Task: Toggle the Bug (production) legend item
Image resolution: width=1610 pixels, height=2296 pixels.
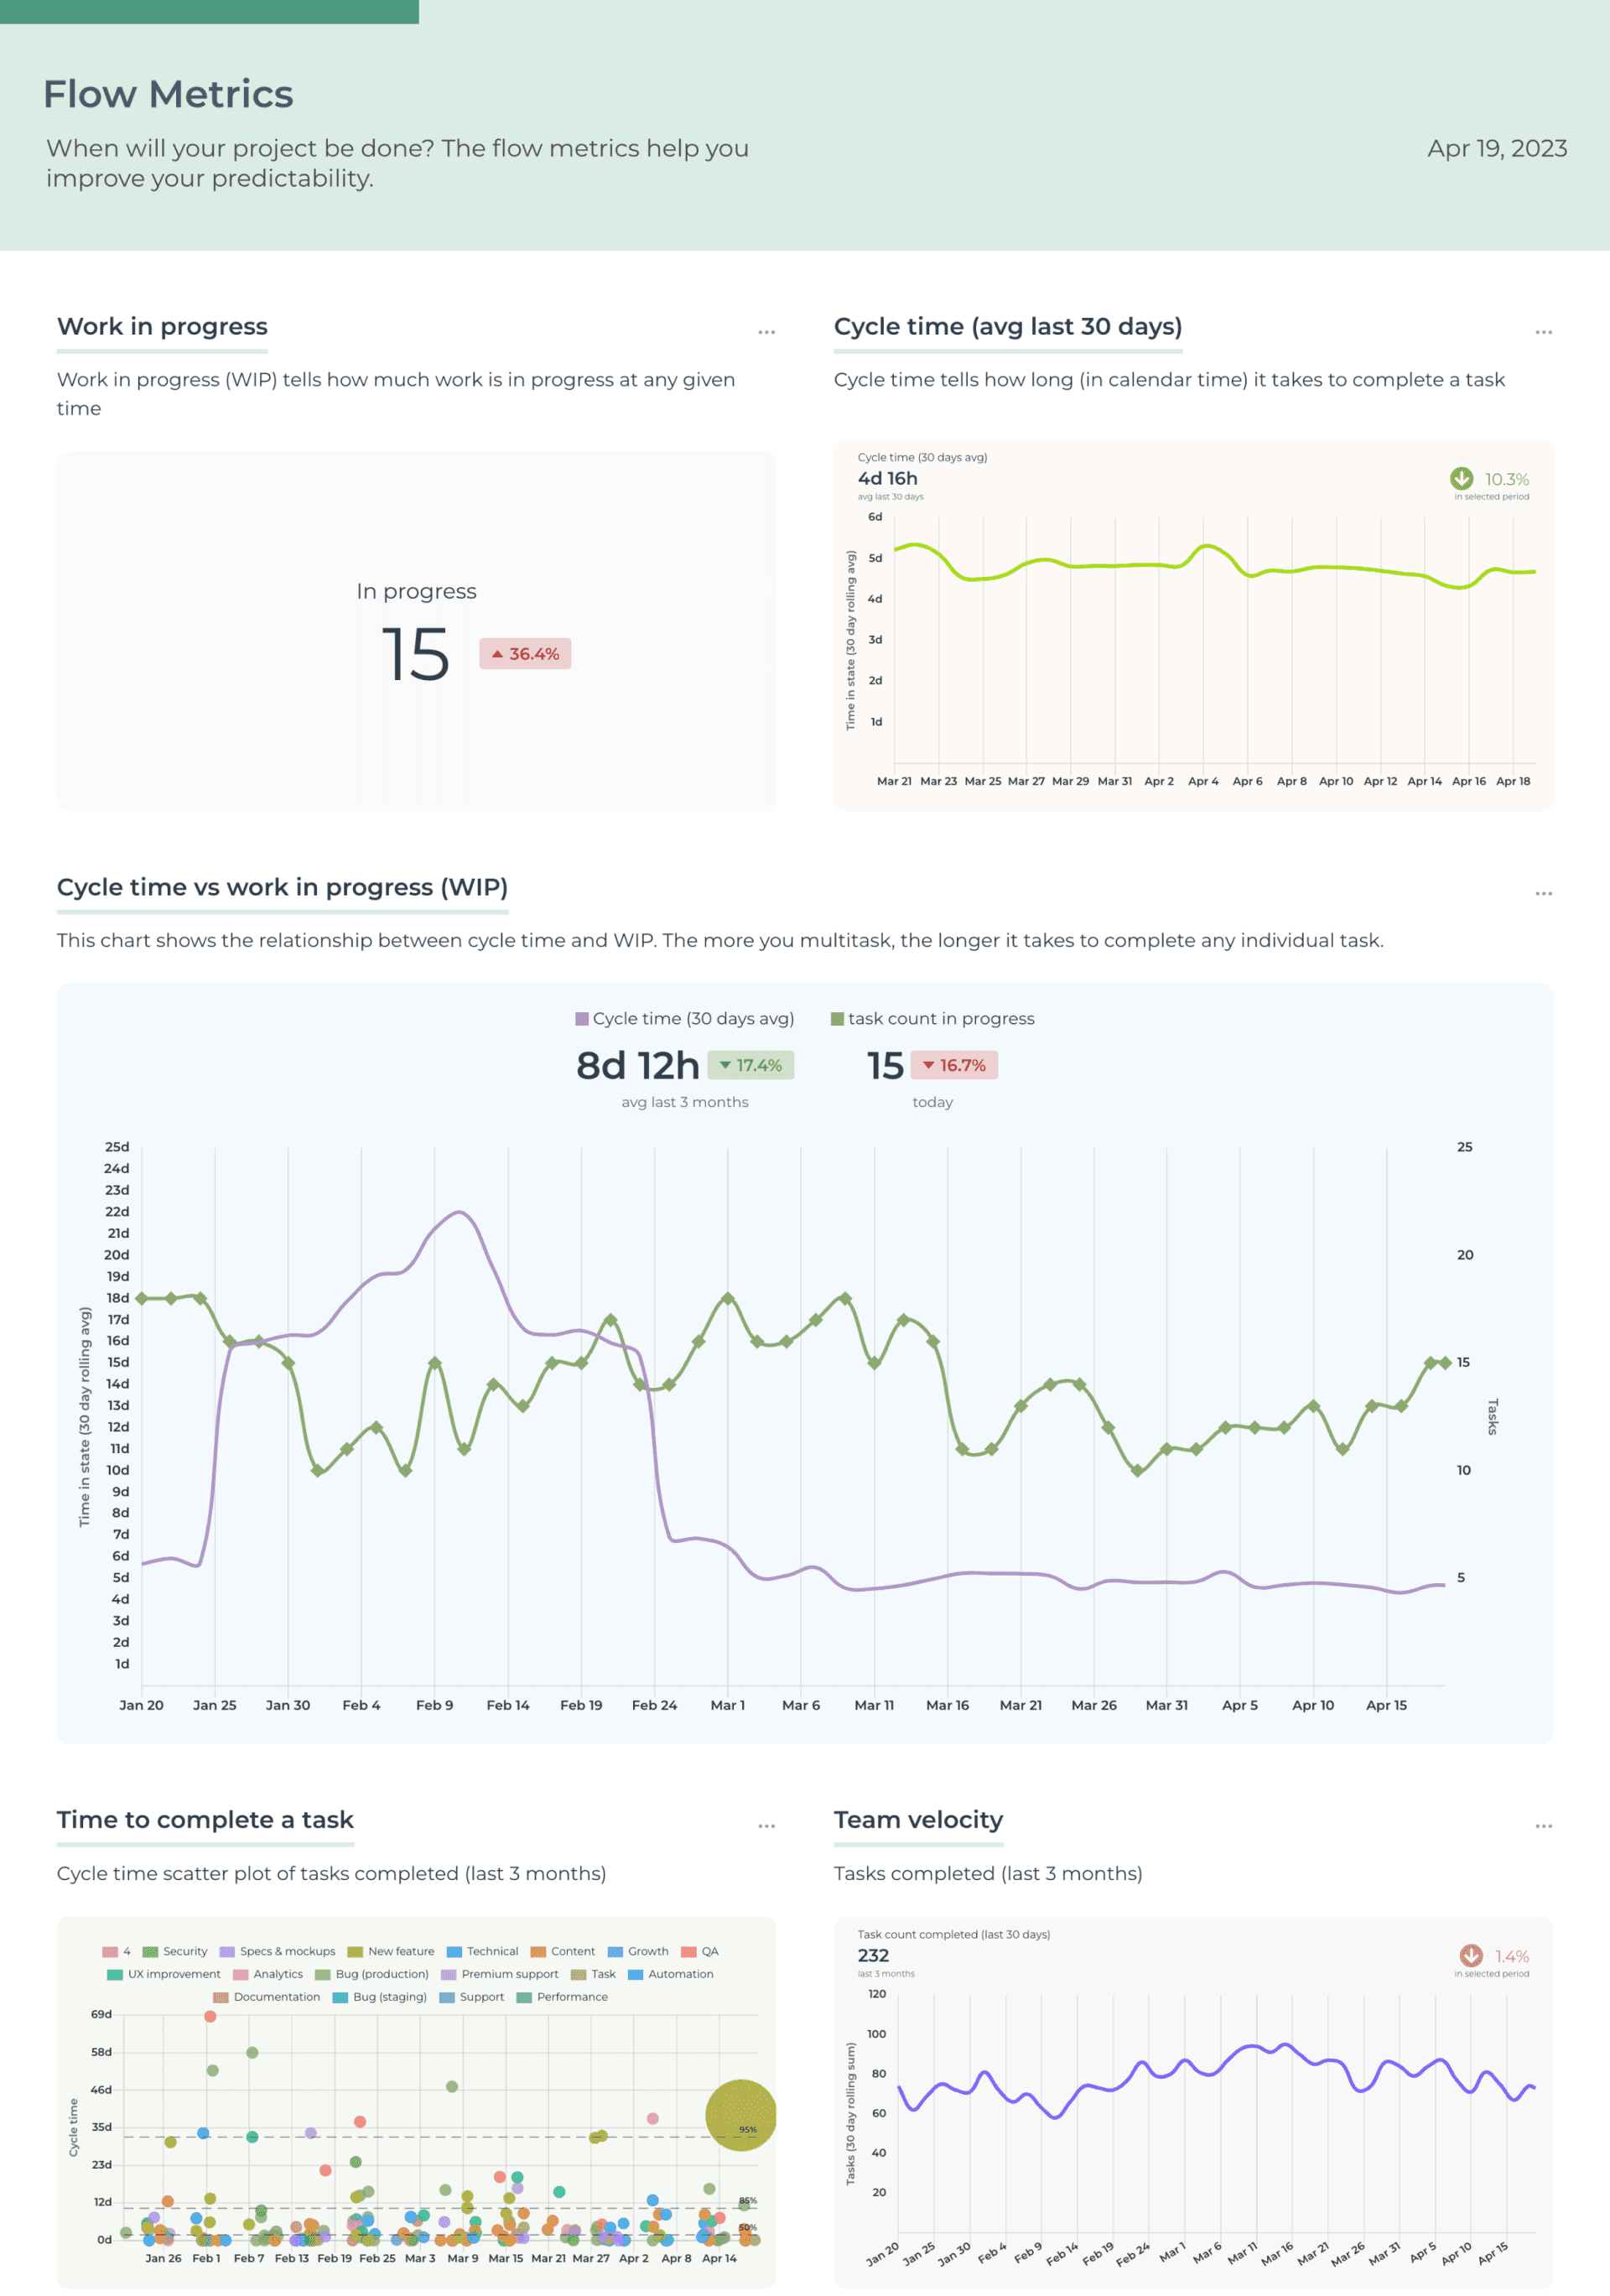Action: [x=322, y=1974]
